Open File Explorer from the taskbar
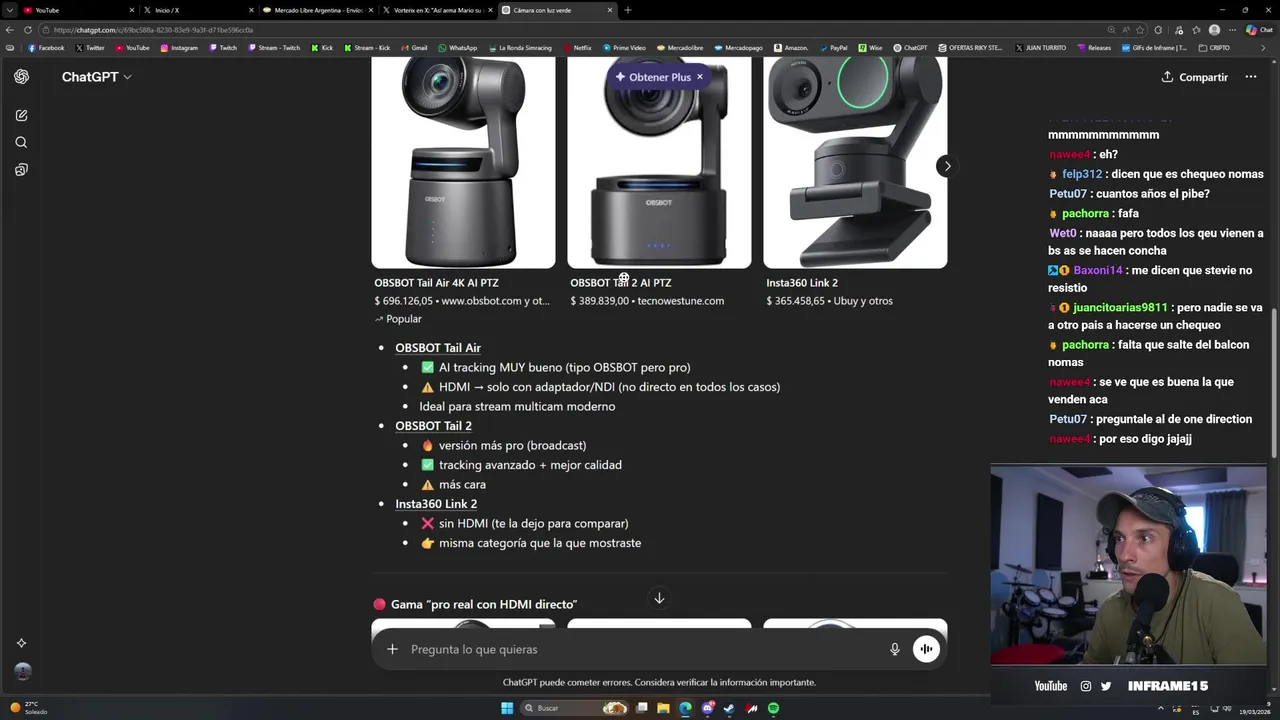 point(663,708)
